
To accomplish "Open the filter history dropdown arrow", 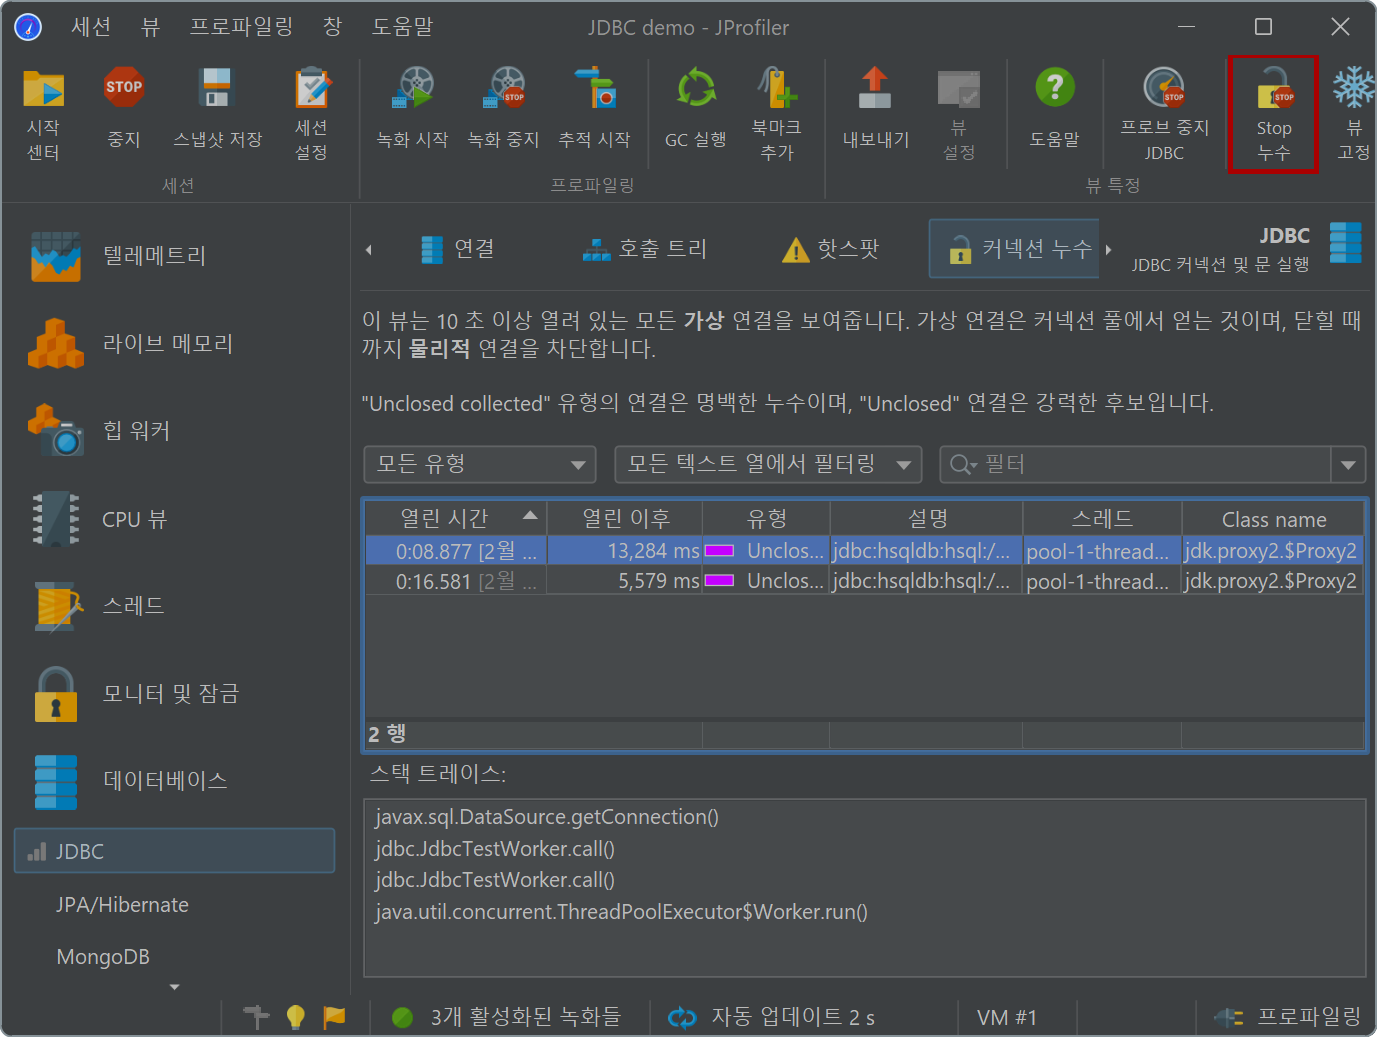I will [1348, 464].
